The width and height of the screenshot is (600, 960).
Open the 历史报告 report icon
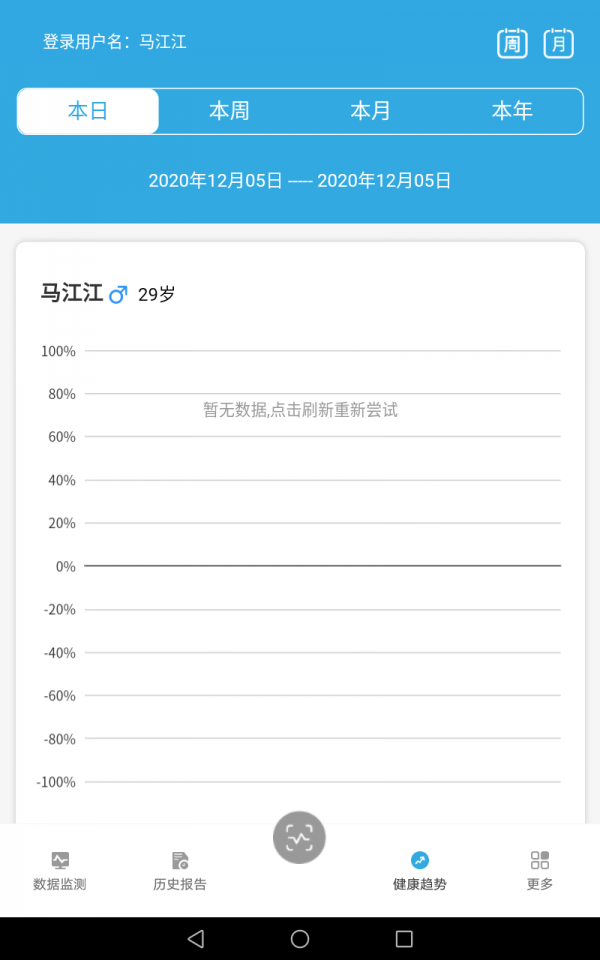pyautogui.click(x=180, y=860)
